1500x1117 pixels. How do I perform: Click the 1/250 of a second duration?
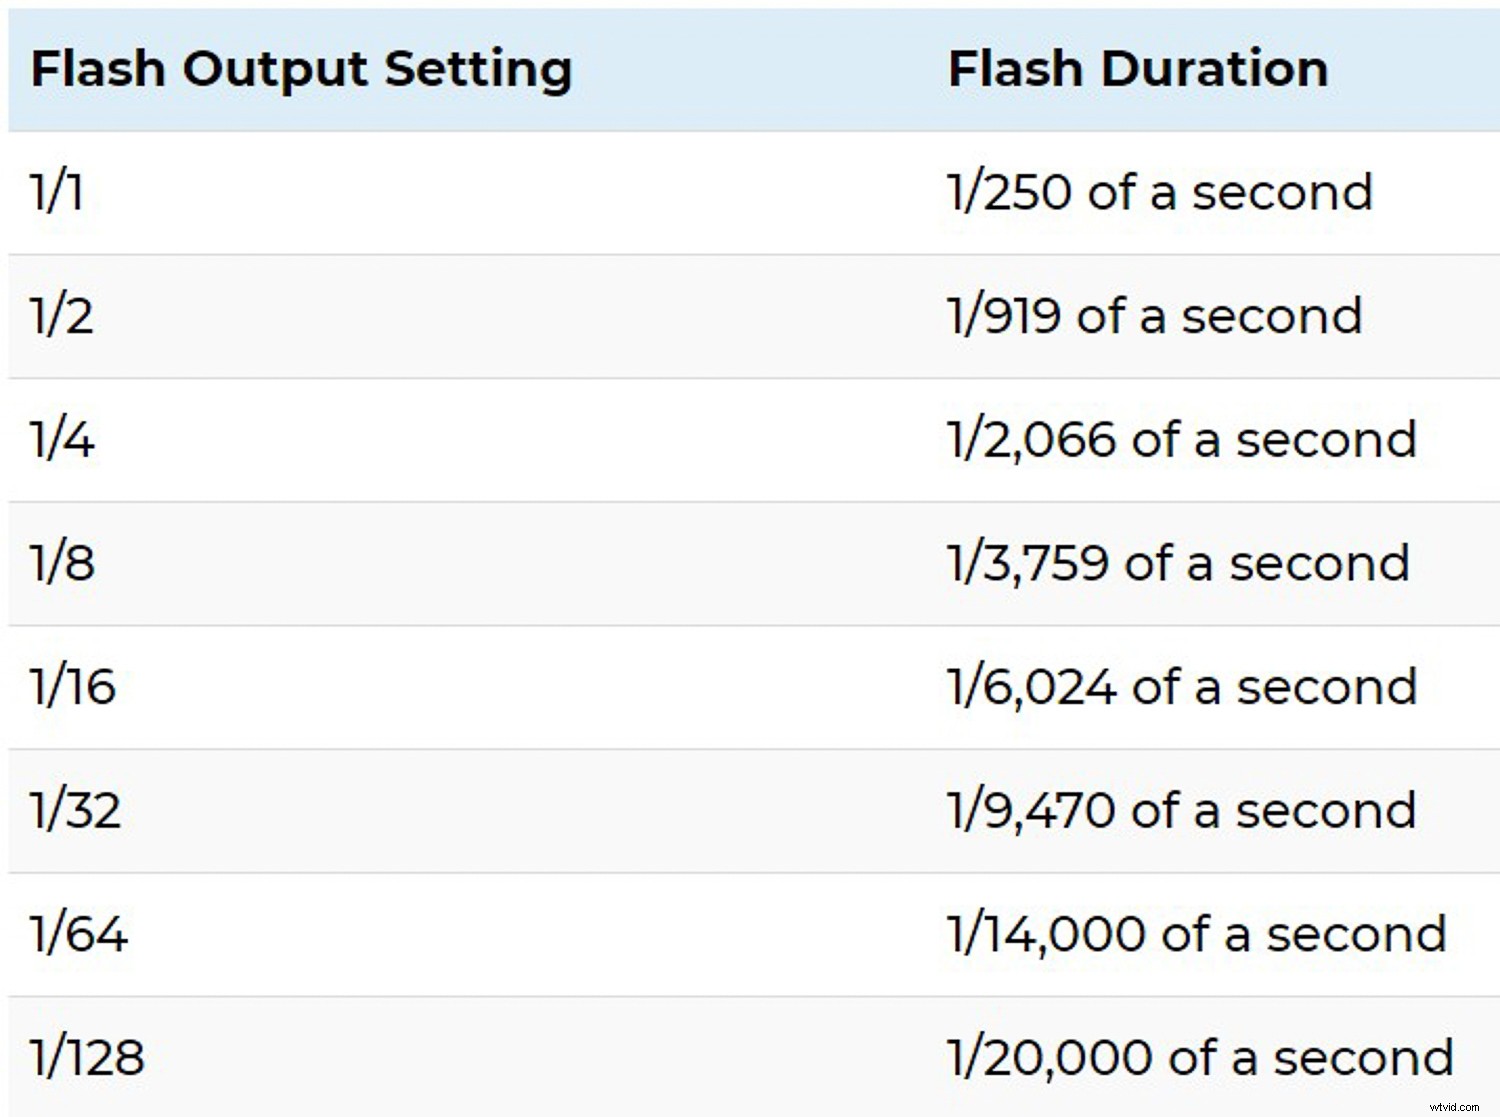click(1160, 192)
